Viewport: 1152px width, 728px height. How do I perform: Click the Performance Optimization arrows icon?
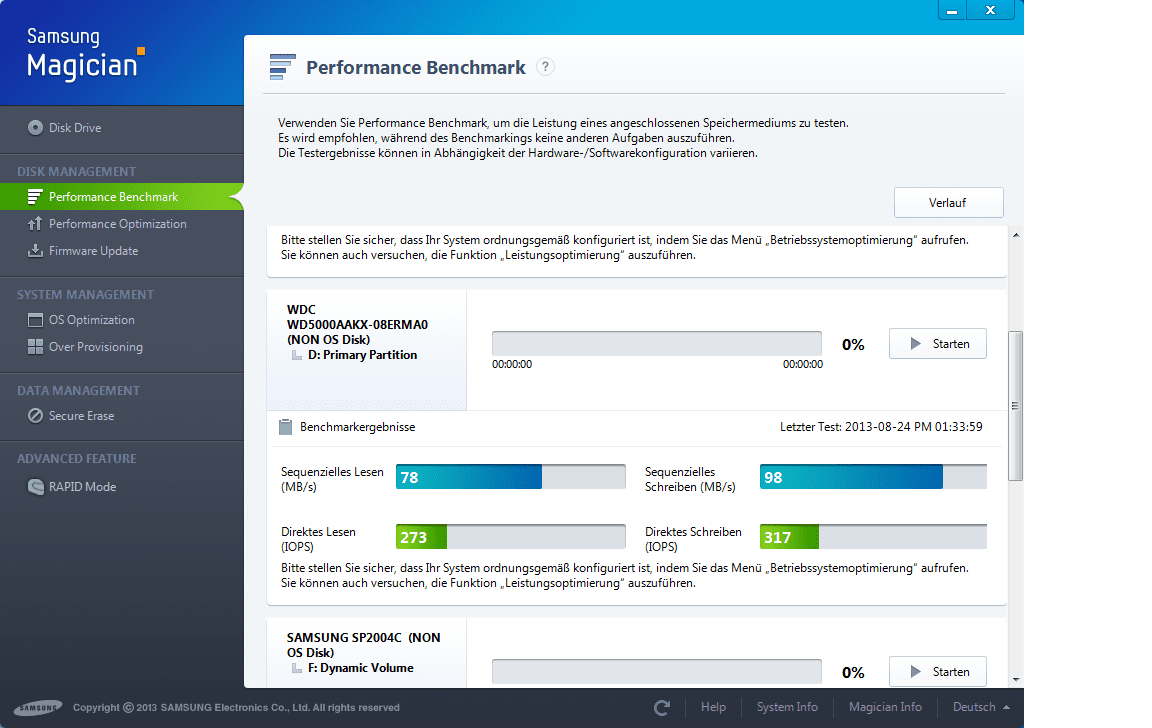click(35, 224)
